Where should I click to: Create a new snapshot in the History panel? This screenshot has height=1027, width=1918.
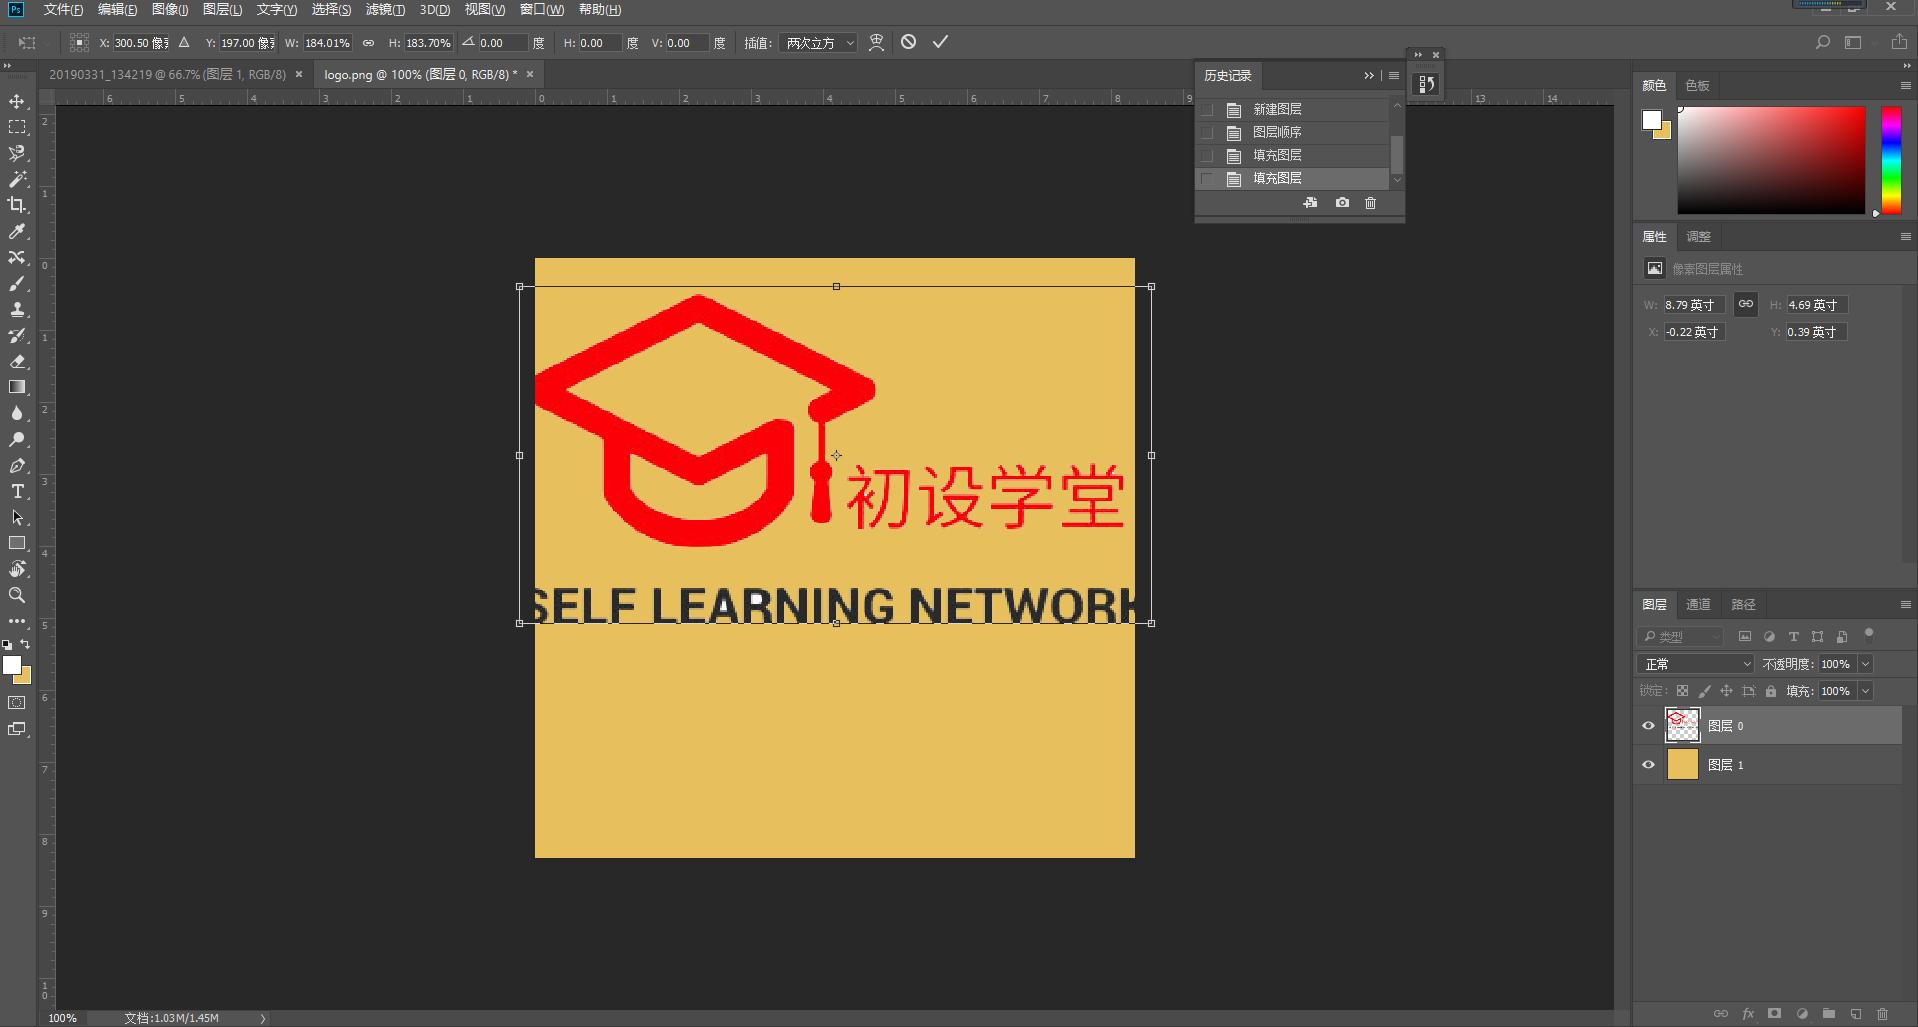(x=1341, y=203)
